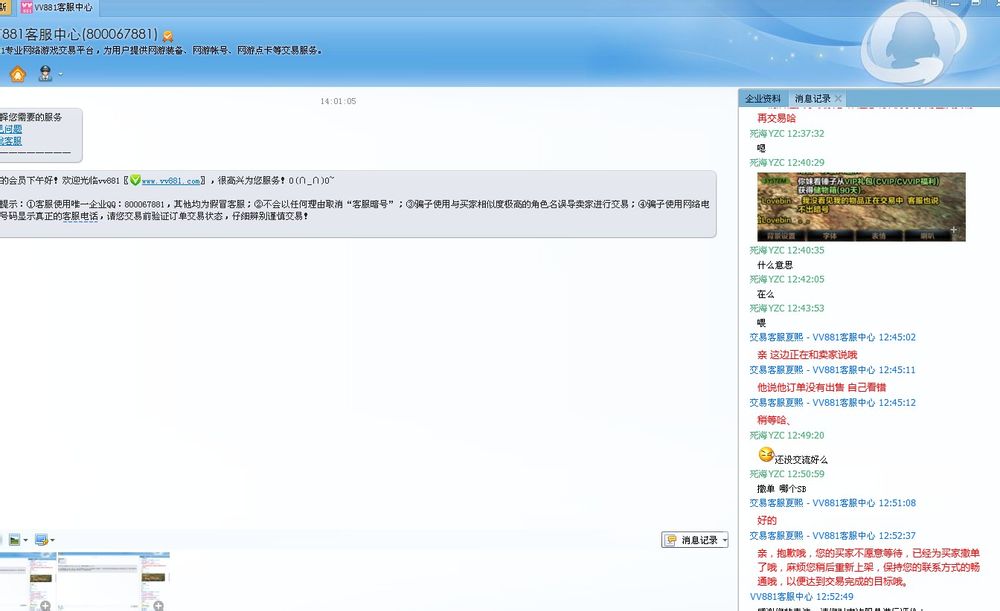Click the message 他说他订单没有出售 自己看错
This screenshot has height=611, width=1000.
click(x=821, y=387)
